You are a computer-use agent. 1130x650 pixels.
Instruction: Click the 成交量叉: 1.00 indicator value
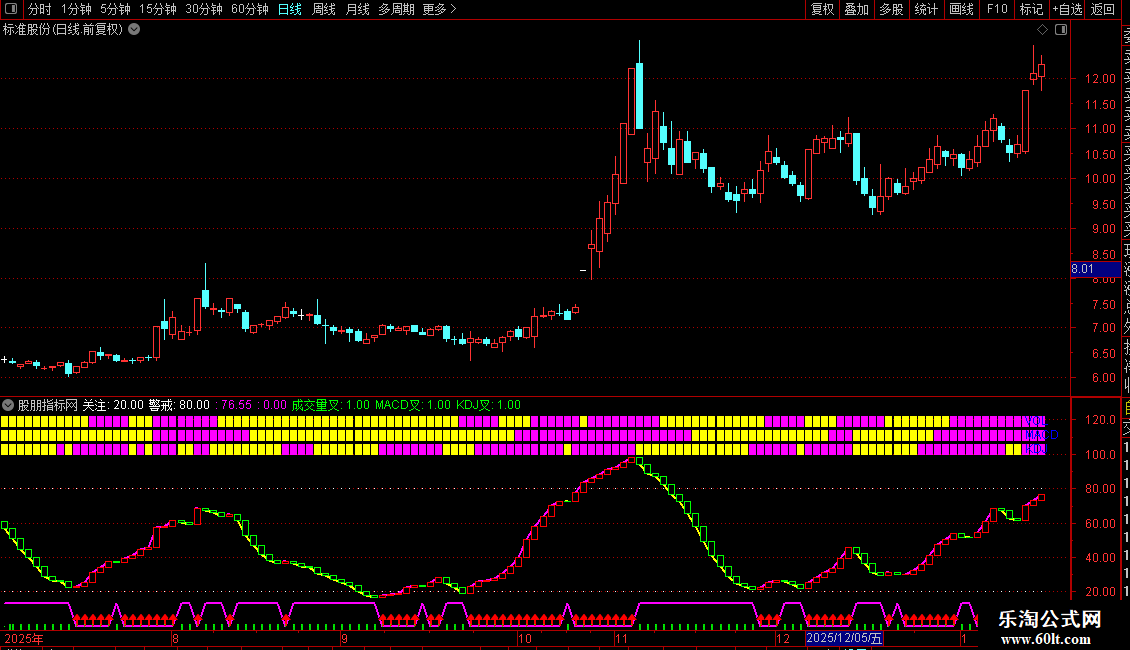pos(330,405)
